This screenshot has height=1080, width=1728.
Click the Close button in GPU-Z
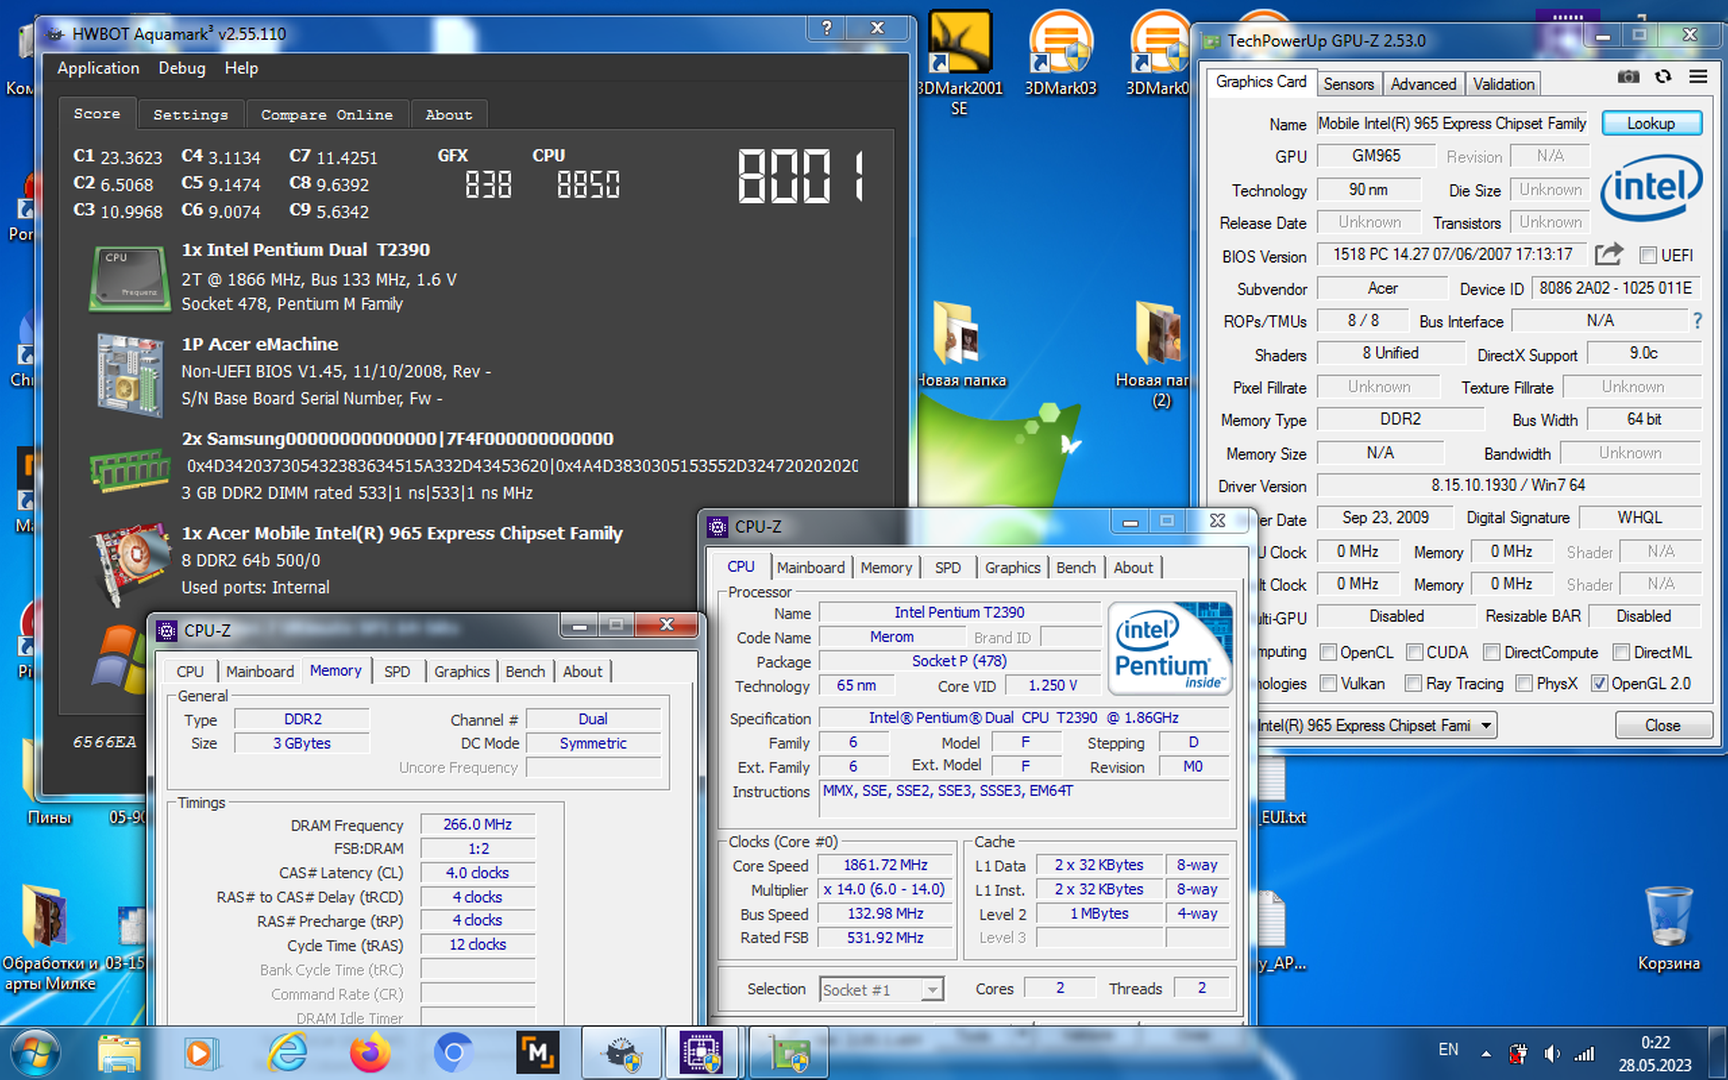(x=1662, y=726)
